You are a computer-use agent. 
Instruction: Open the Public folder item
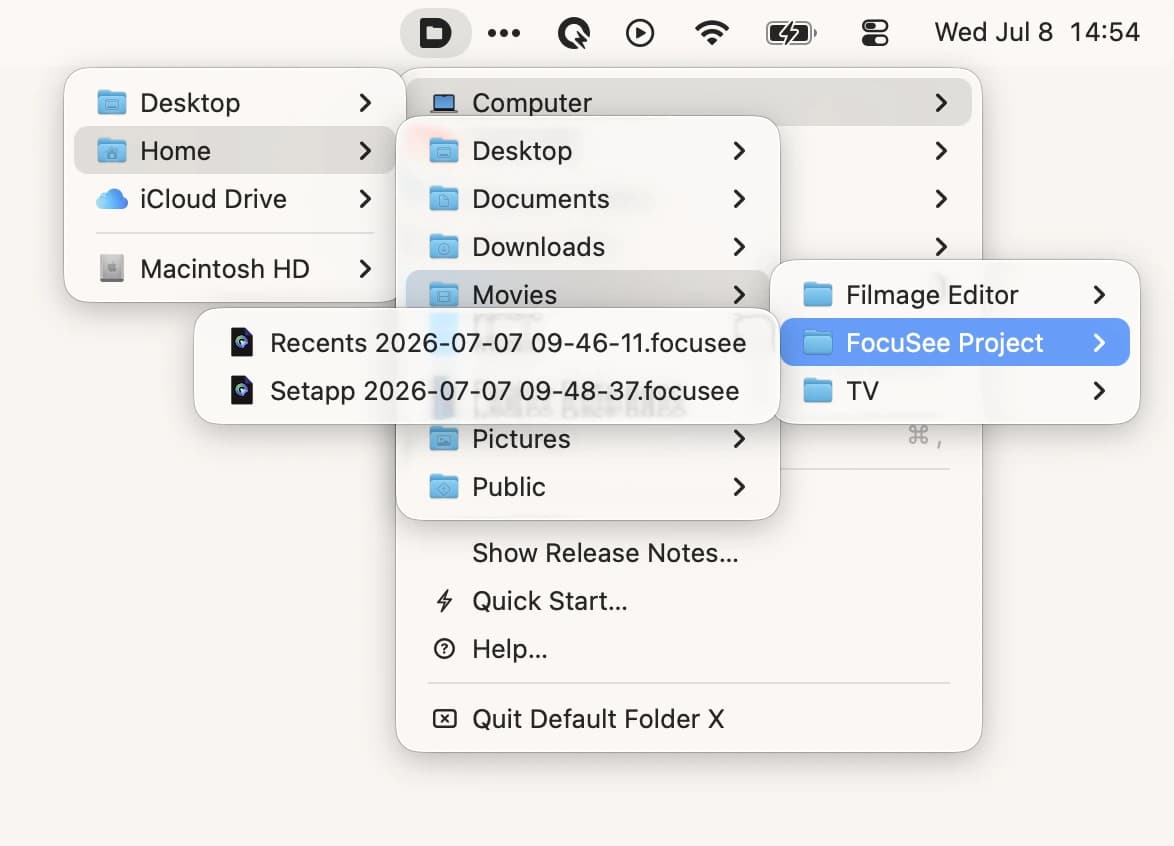tap(588, 487)
